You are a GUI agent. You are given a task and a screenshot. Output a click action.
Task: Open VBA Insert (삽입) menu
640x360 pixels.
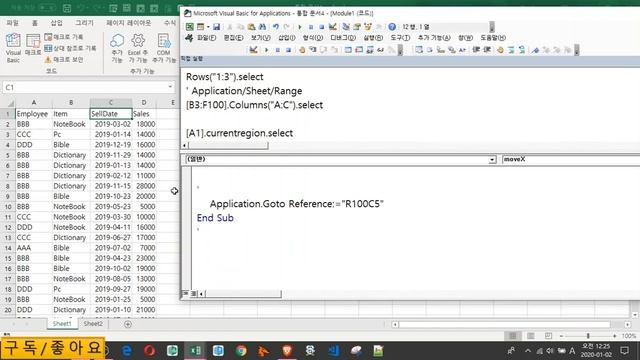point(287,38)
